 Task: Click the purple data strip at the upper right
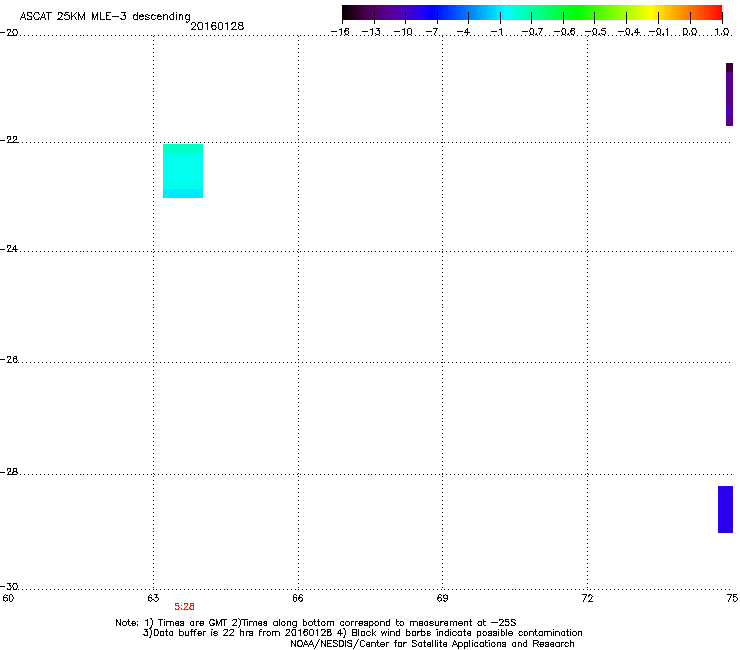(729, 94)
